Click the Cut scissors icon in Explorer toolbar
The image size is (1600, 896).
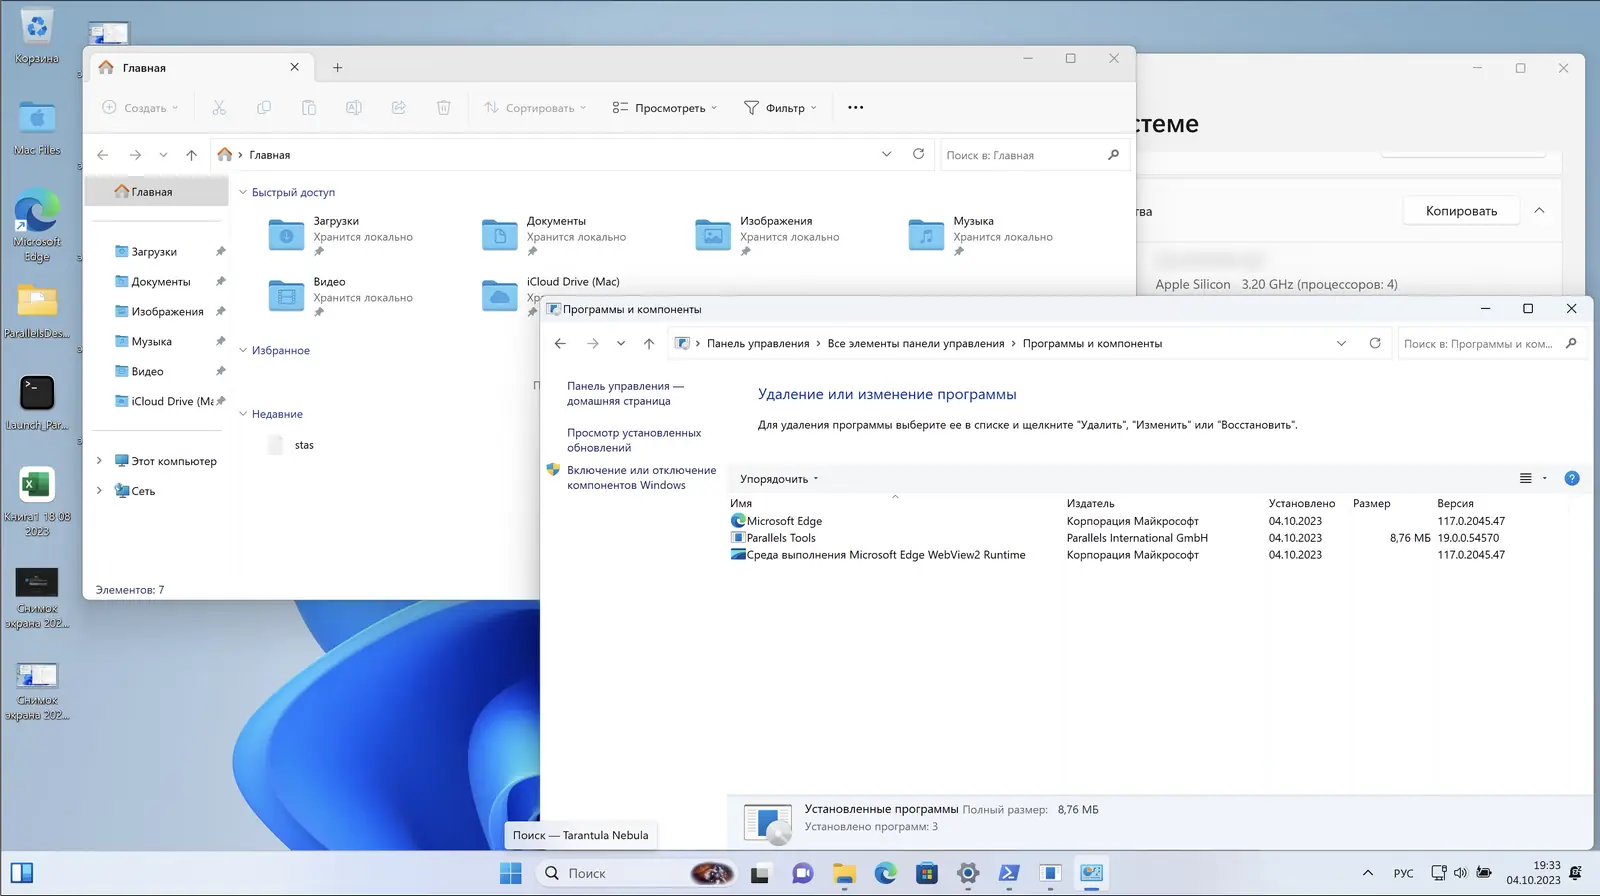(x=219, y=108)
